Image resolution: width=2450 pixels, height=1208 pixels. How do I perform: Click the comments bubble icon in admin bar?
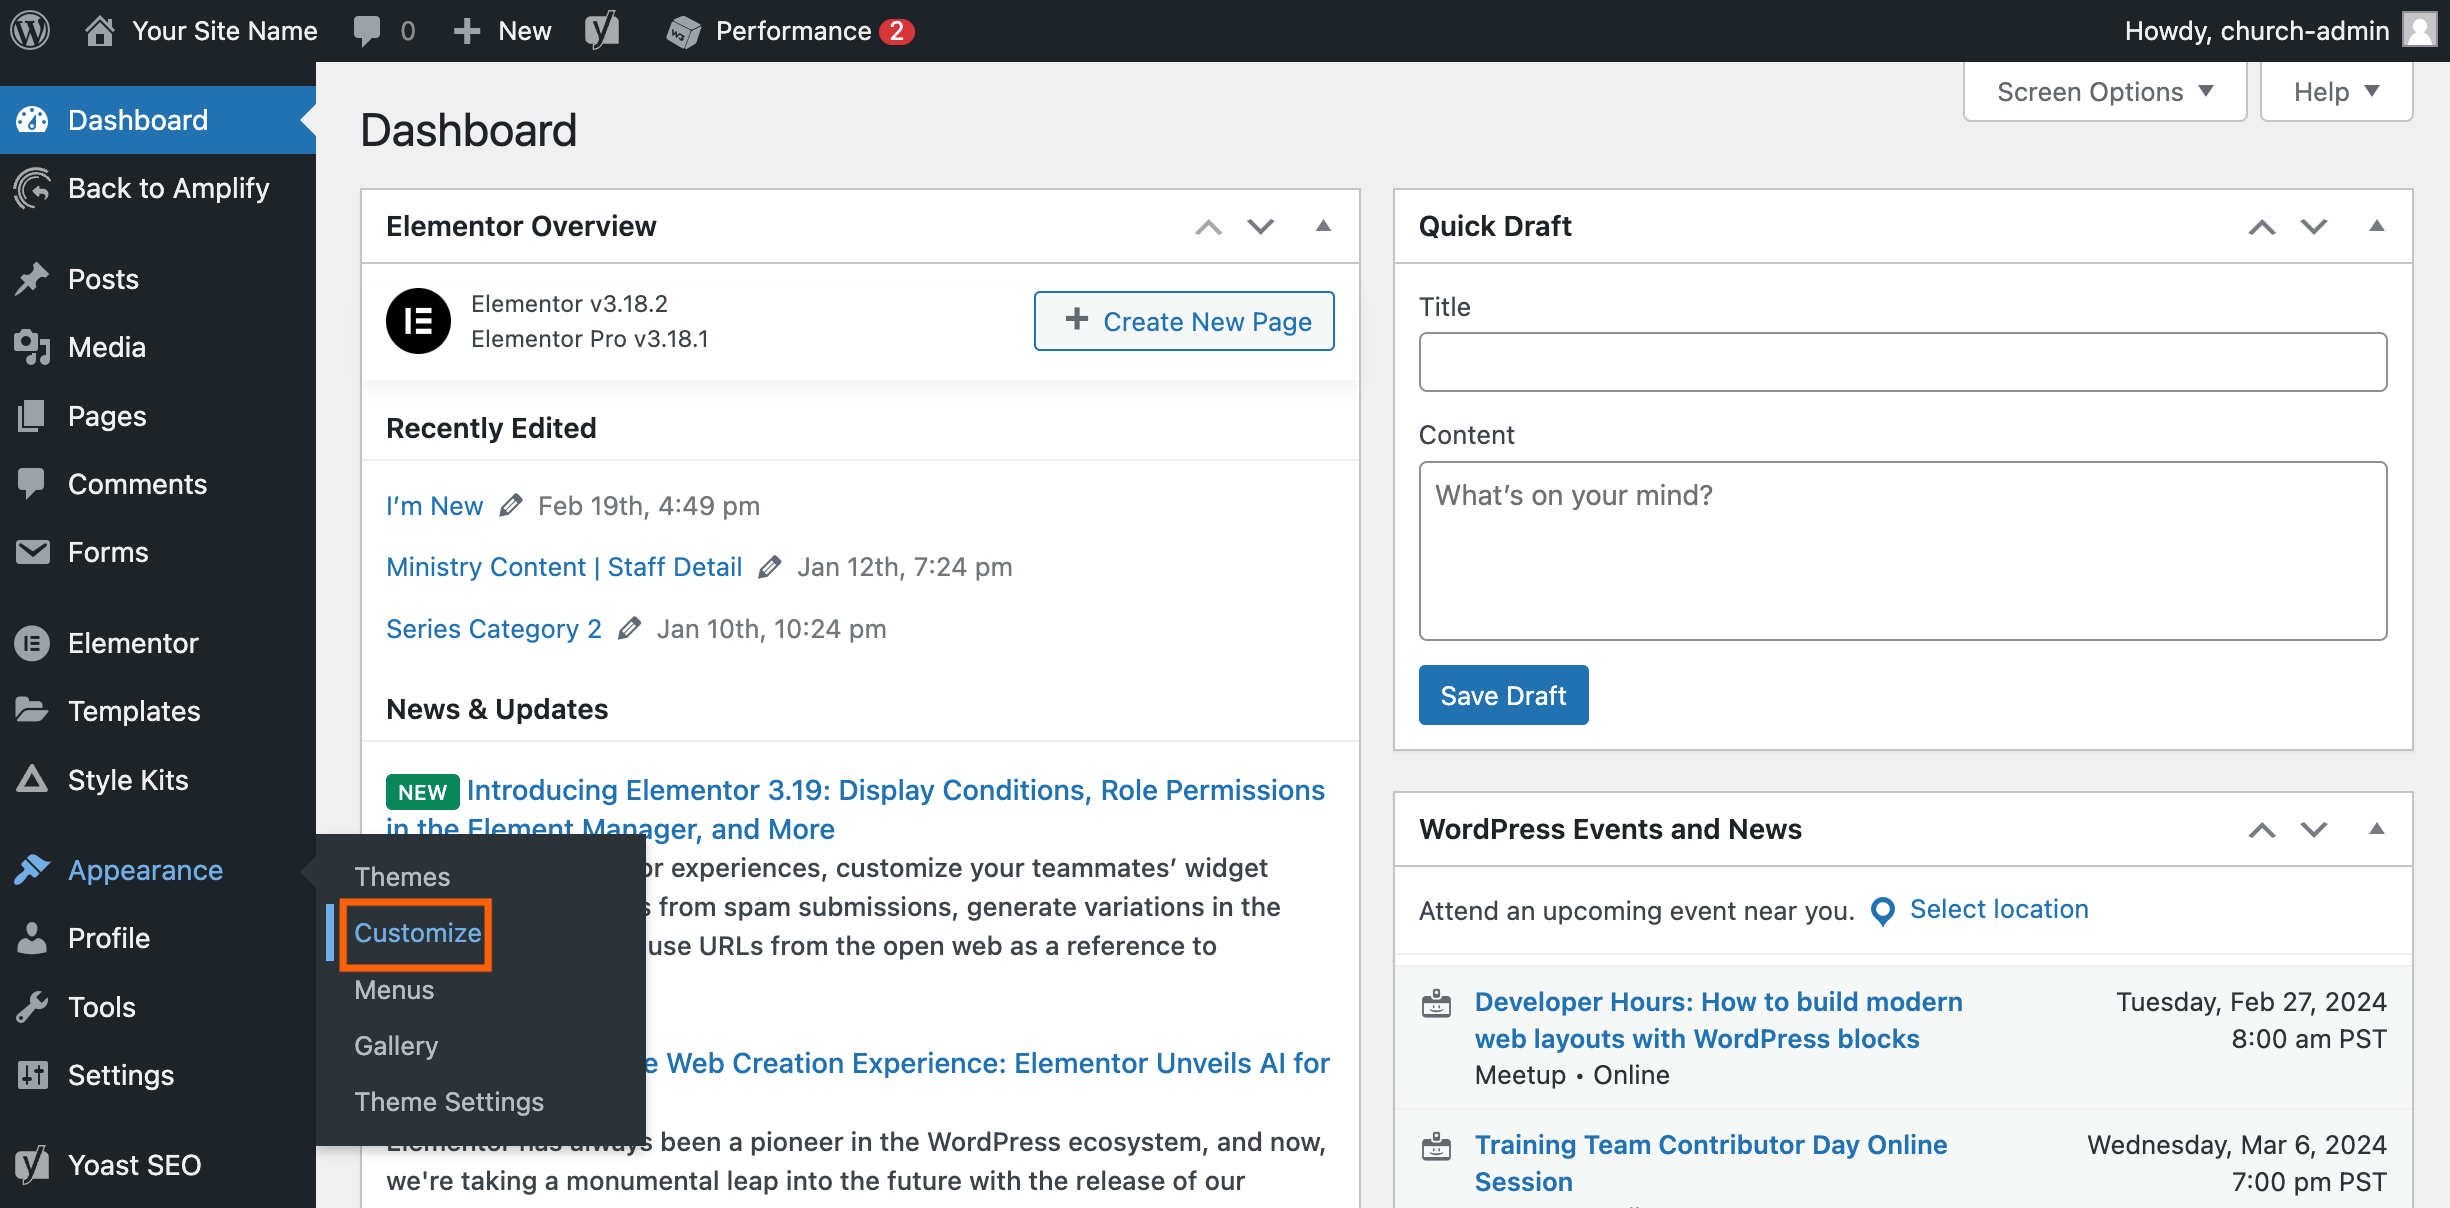(367, 30)
